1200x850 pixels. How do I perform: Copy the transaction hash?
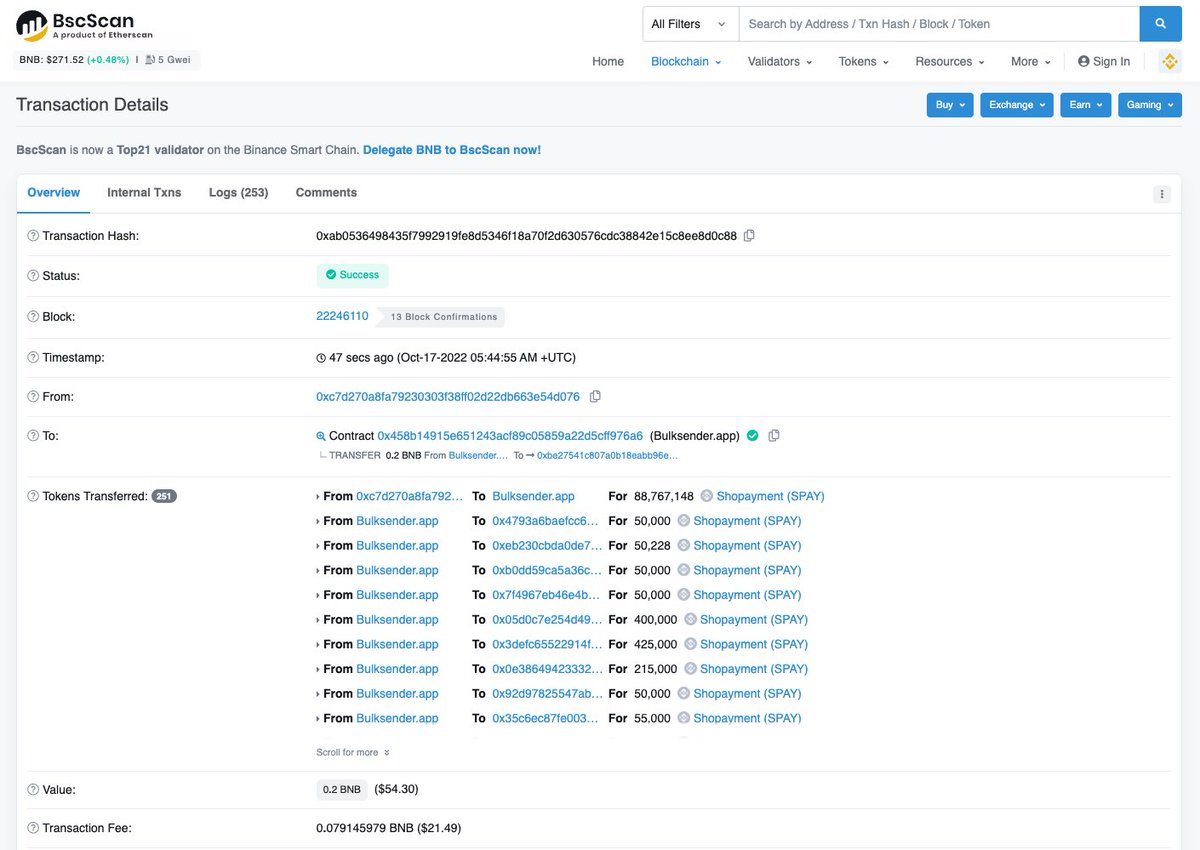click(749, 236)
